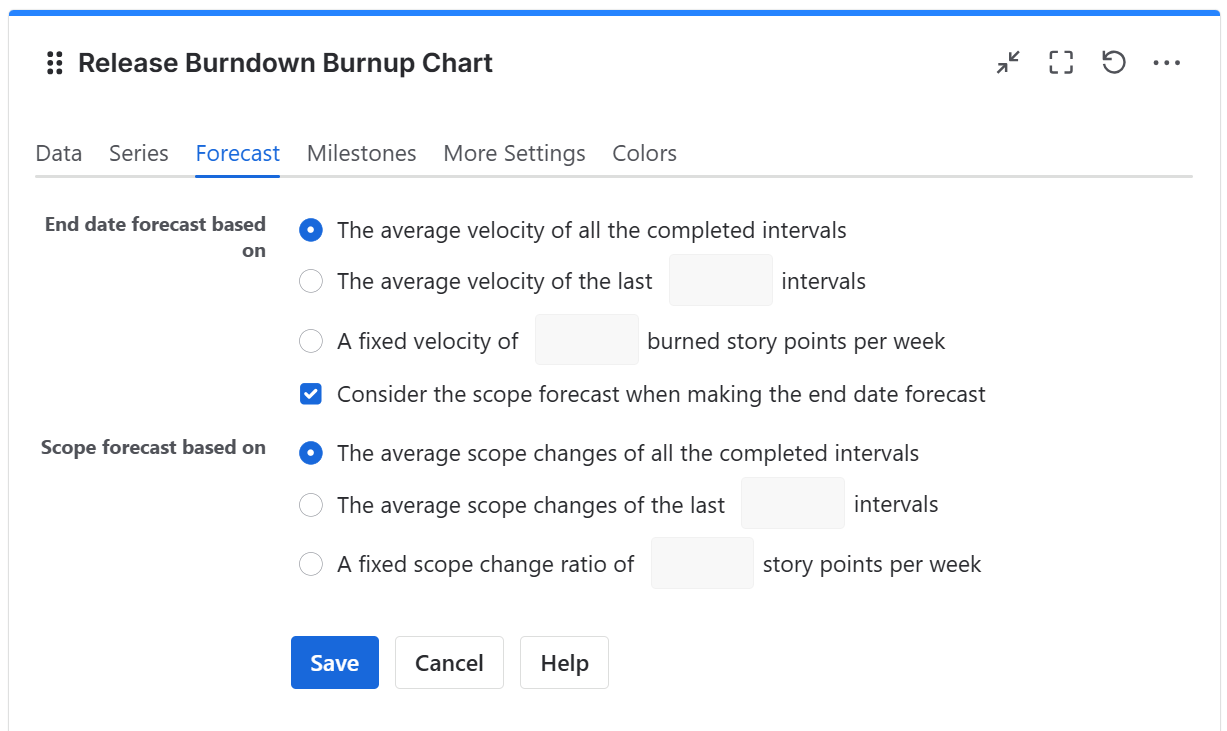Switch to the Milestones tab

pos(361,153)
